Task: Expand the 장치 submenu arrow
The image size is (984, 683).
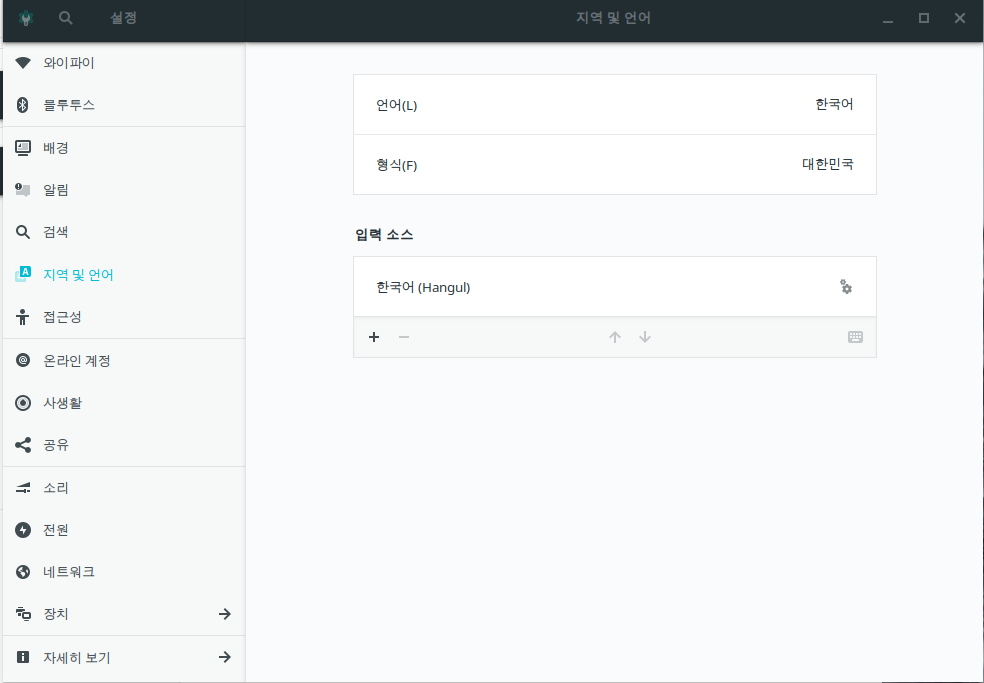Action: (x=225, y=614)
